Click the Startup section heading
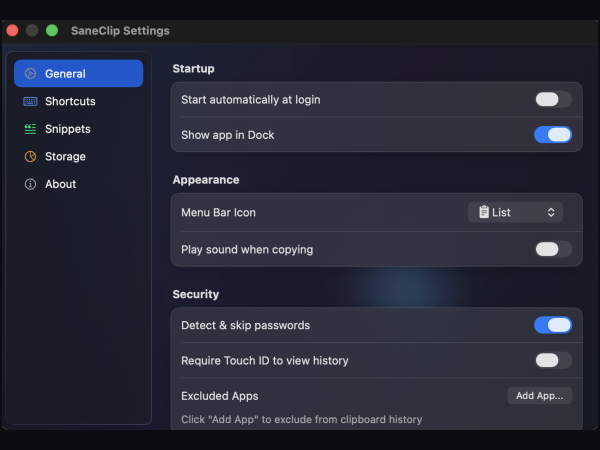This screenshot has height=450, width=600. coord(193,69)
